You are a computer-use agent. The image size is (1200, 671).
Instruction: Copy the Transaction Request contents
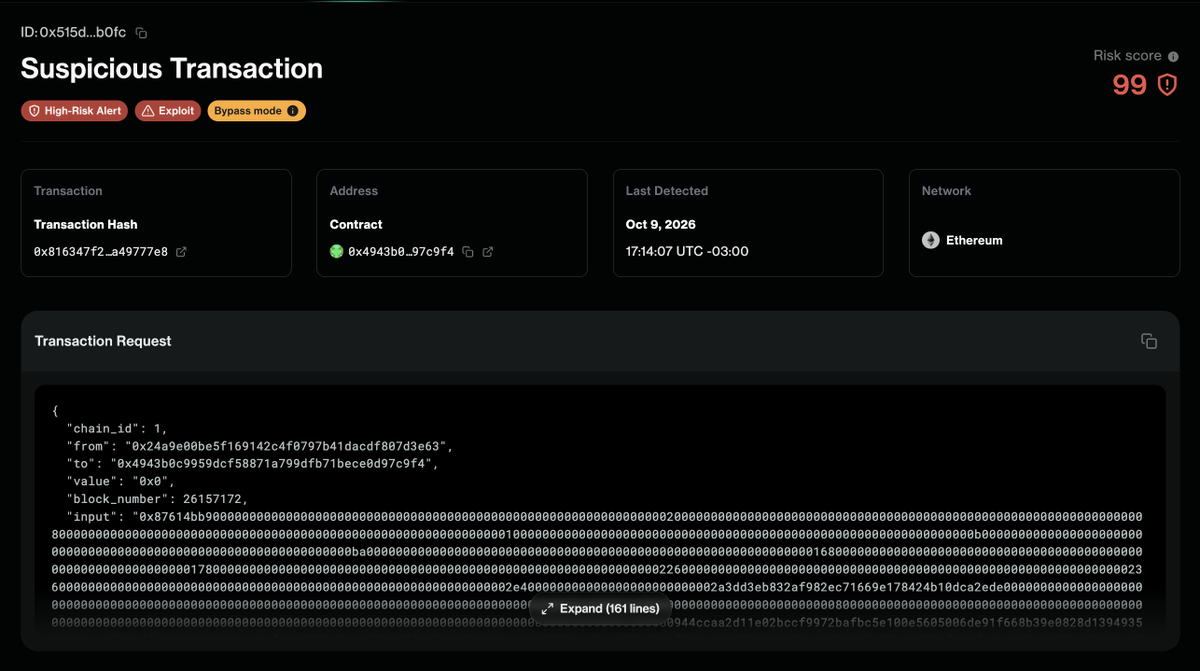click(x=1149, y=341)
